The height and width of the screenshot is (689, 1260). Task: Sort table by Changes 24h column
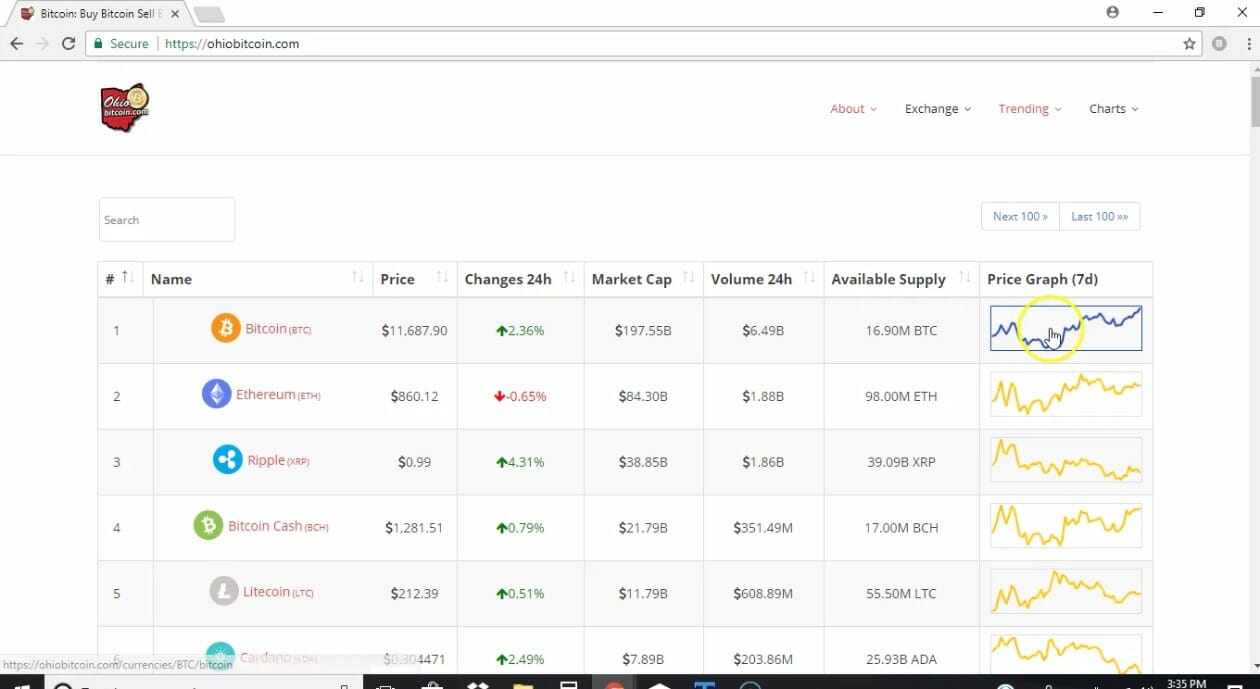568,278
